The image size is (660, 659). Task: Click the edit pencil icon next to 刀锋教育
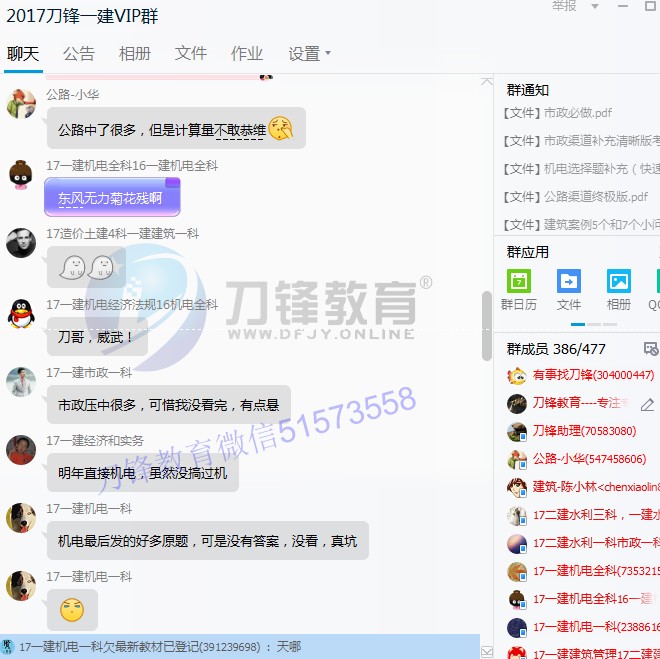[x=647, y=404]
